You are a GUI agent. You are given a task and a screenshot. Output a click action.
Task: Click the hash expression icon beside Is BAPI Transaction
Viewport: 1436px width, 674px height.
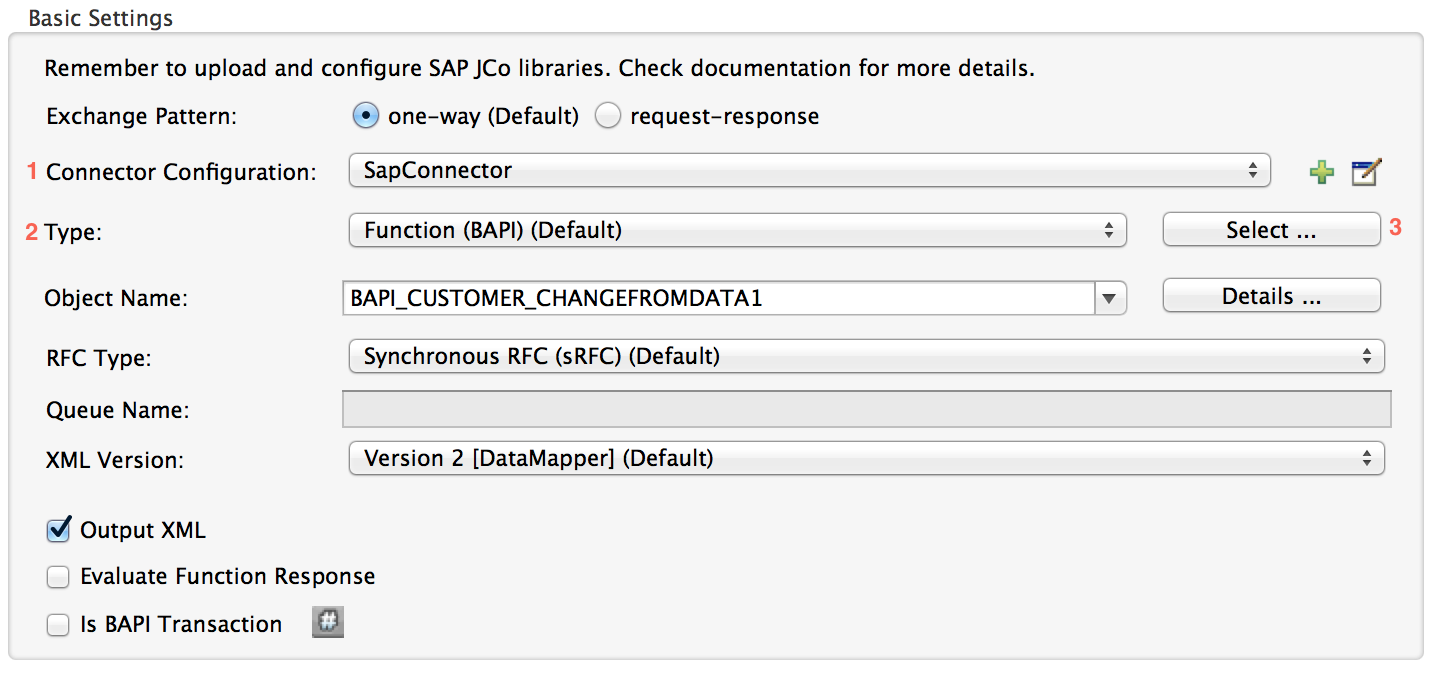[x=328, y=622]
